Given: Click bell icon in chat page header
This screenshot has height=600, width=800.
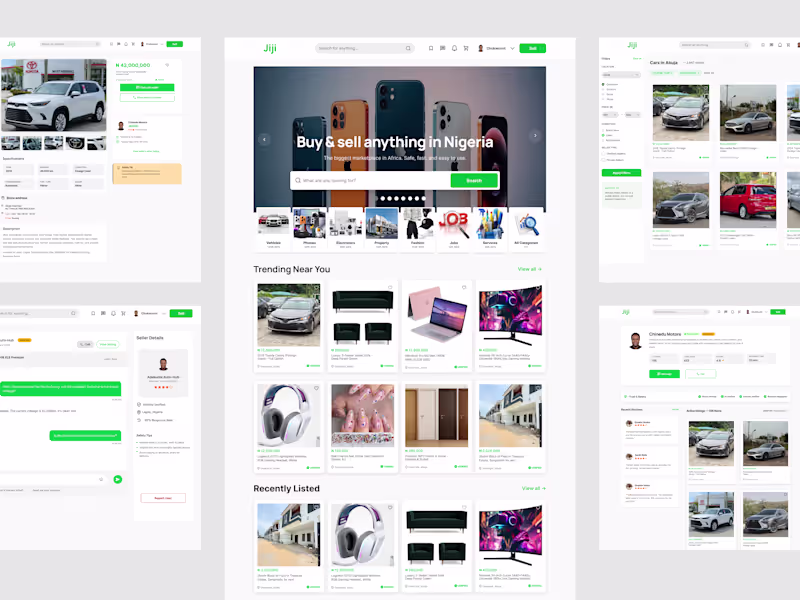Looking at the screenshot, I should (x=113, y=313).
